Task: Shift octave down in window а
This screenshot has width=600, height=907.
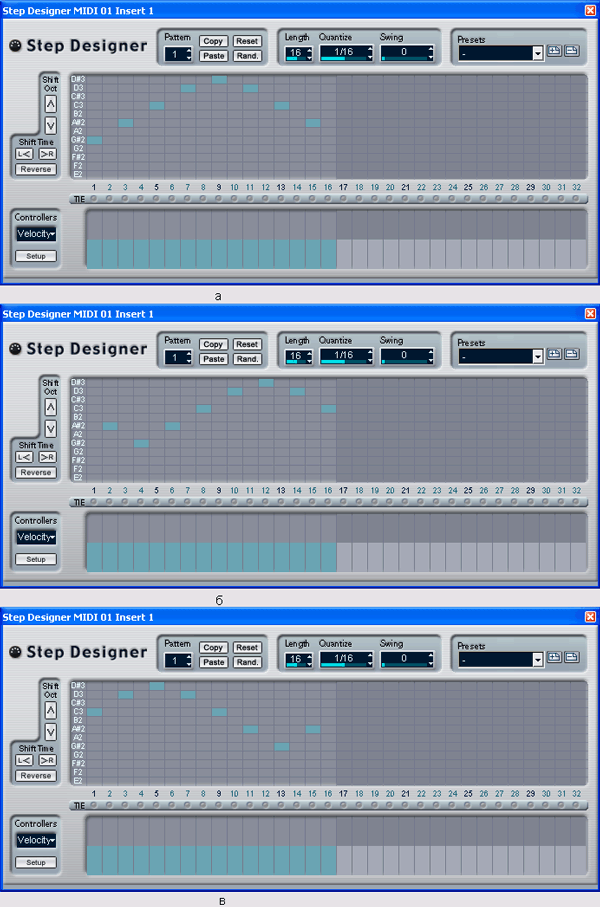Action: point(51,126)
